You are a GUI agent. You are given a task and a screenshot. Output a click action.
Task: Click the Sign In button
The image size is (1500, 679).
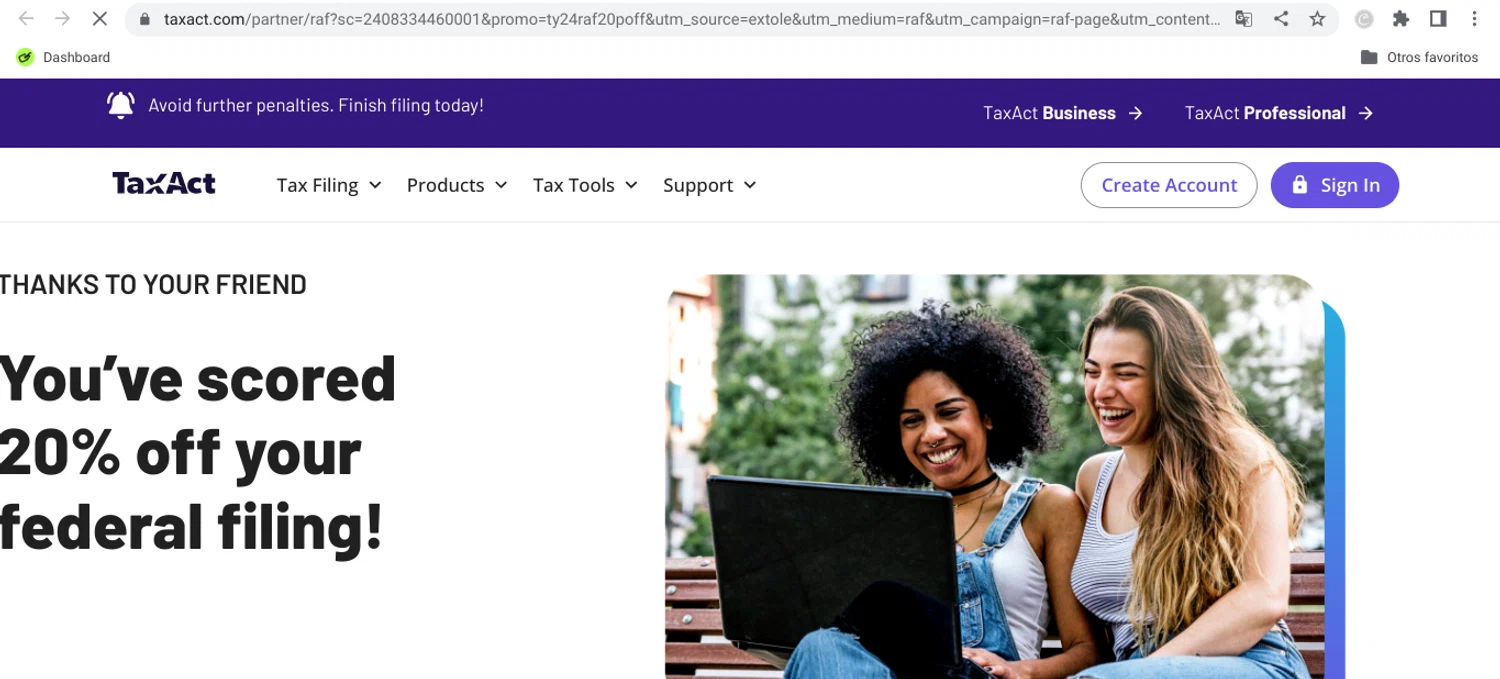1335,185
